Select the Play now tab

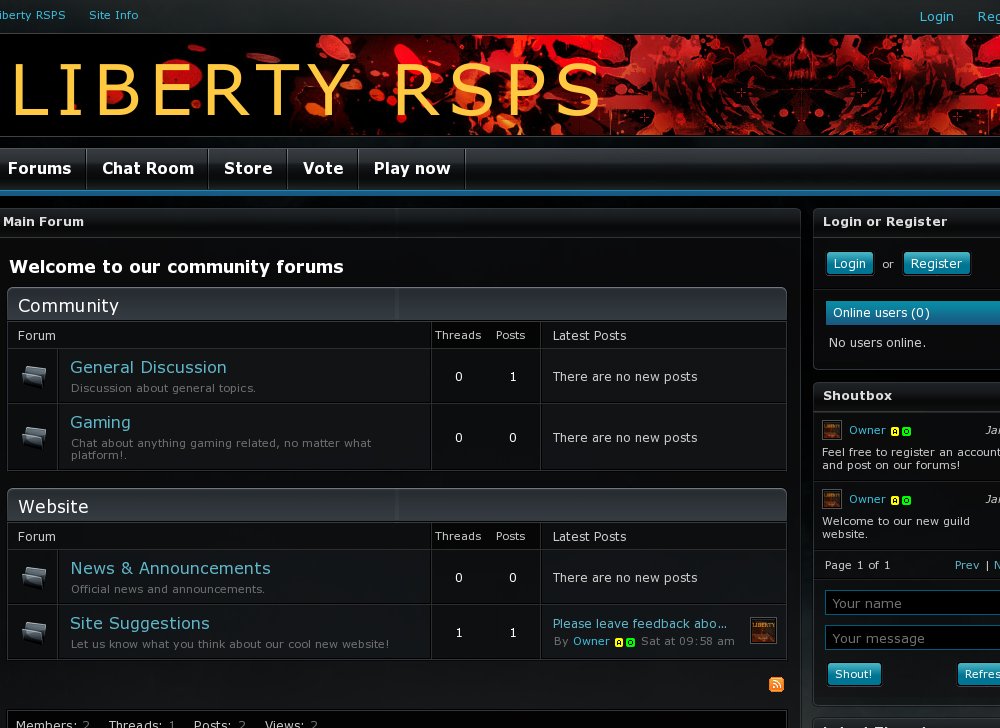click(x=411, y=168)
